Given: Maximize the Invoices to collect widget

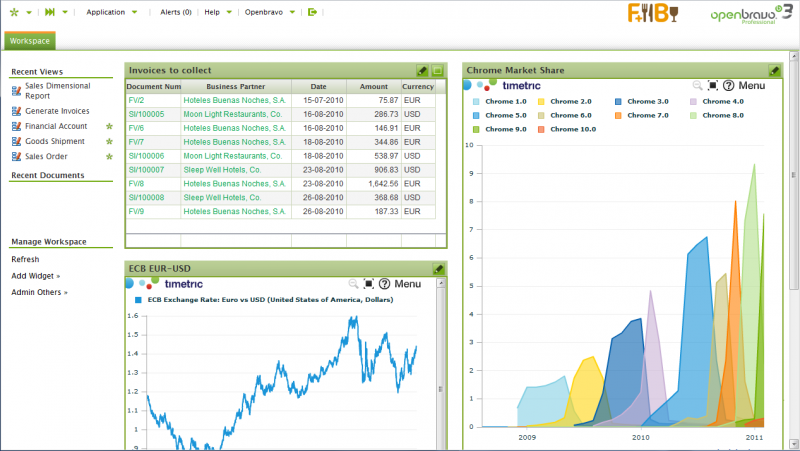Looking at the screenshot, I should pos(437,71).
